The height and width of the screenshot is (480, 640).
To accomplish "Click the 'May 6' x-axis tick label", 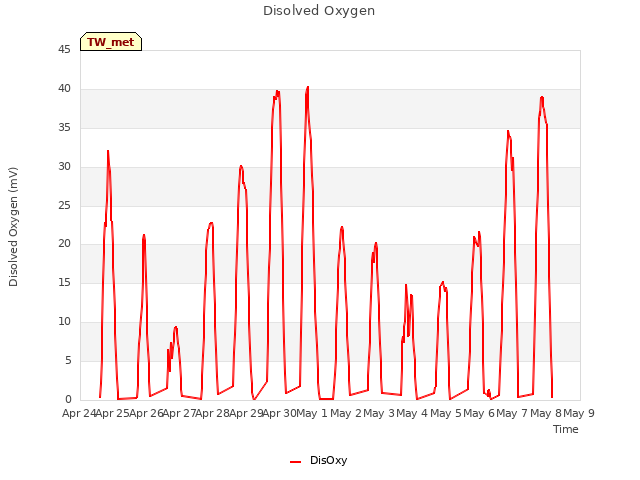I will [x=479, y=413].
